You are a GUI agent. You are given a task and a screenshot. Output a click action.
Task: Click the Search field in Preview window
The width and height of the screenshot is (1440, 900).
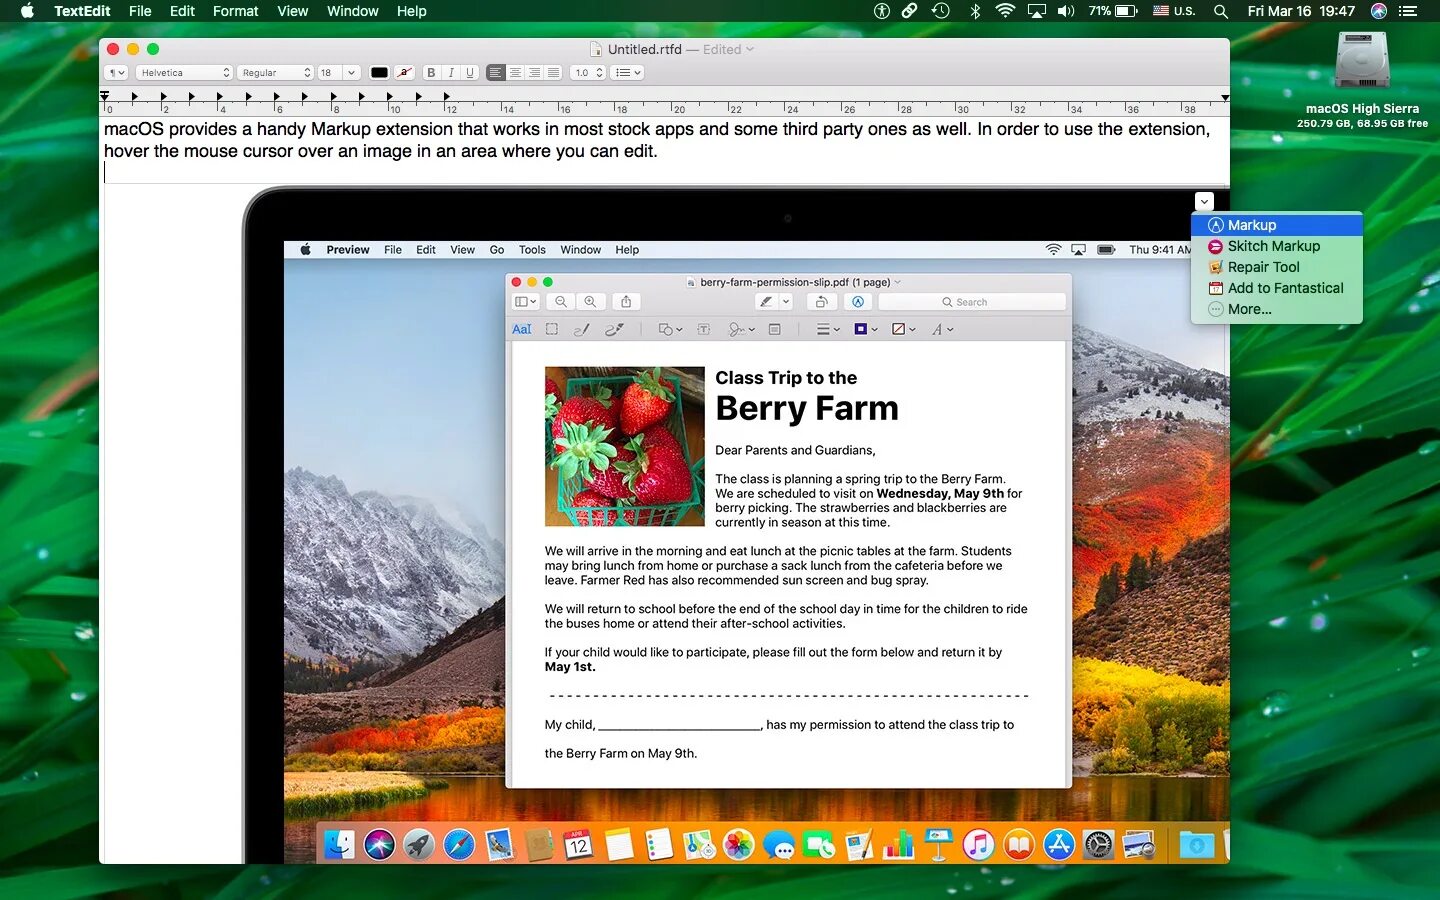coord(972,302)
